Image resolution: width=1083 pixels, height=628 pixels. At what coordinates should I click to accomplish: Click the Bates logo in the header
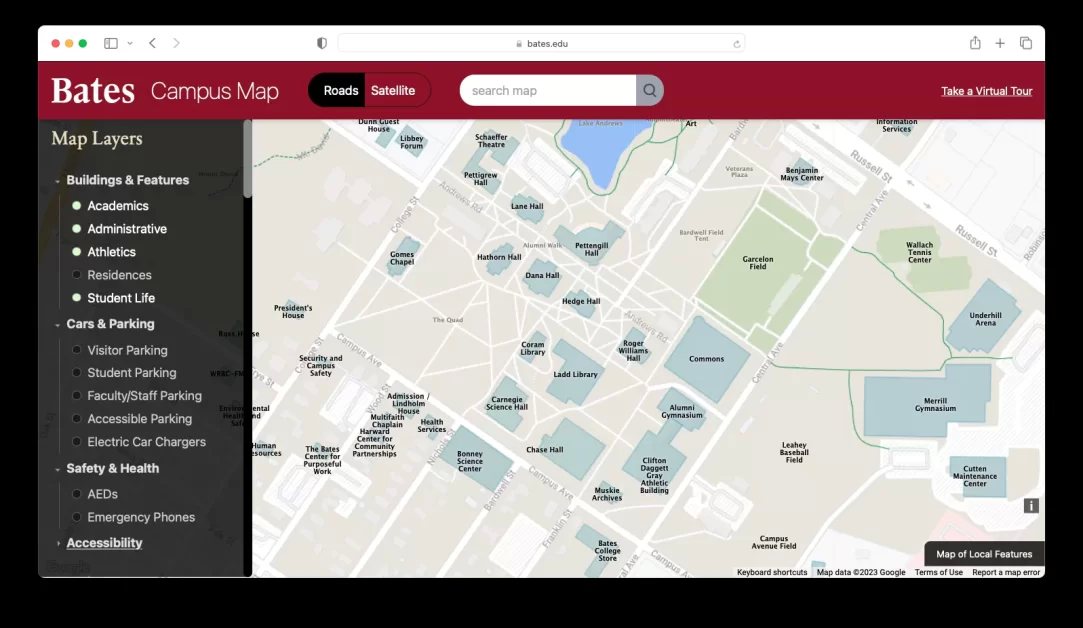(x=91, y=90)
